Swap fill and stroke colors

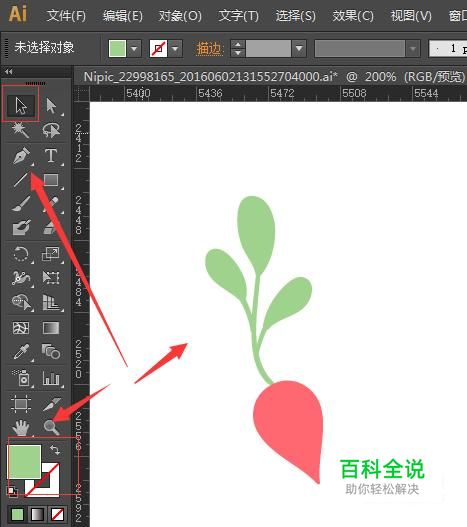[55, 450]
